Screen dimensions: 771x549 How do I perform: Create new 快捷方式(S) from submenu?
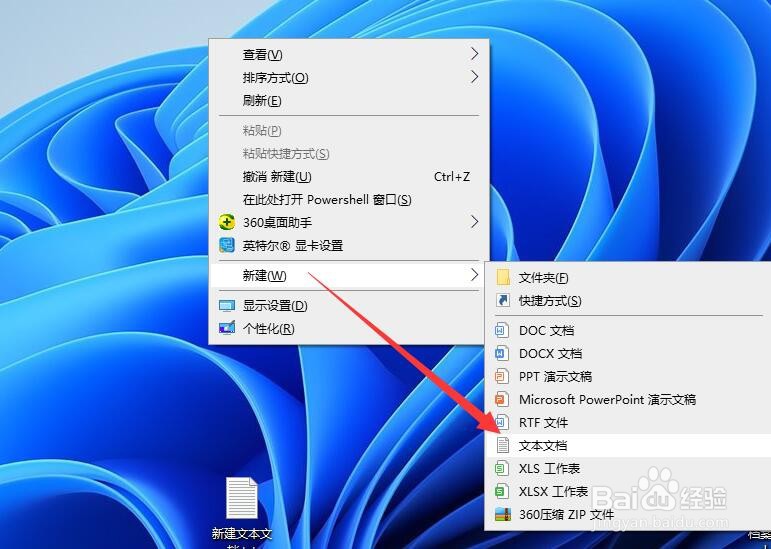tap(628, 300)
